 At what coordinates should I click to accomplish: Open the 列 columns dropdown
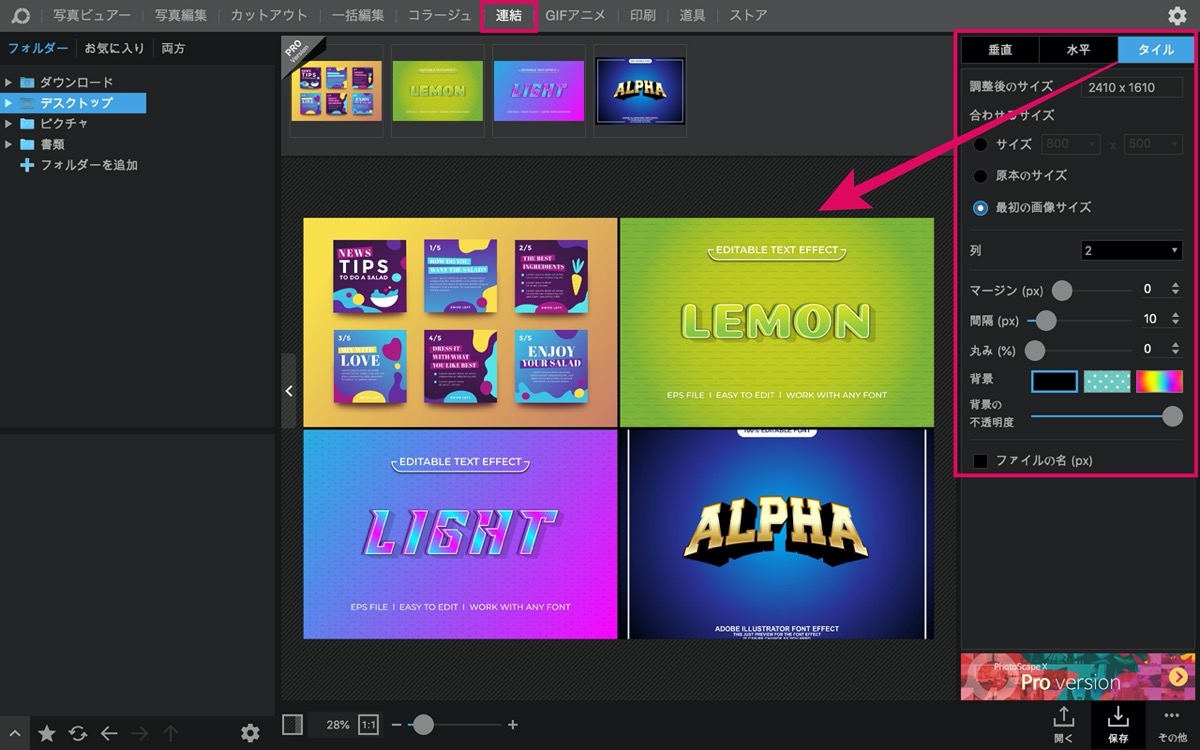1132,250
